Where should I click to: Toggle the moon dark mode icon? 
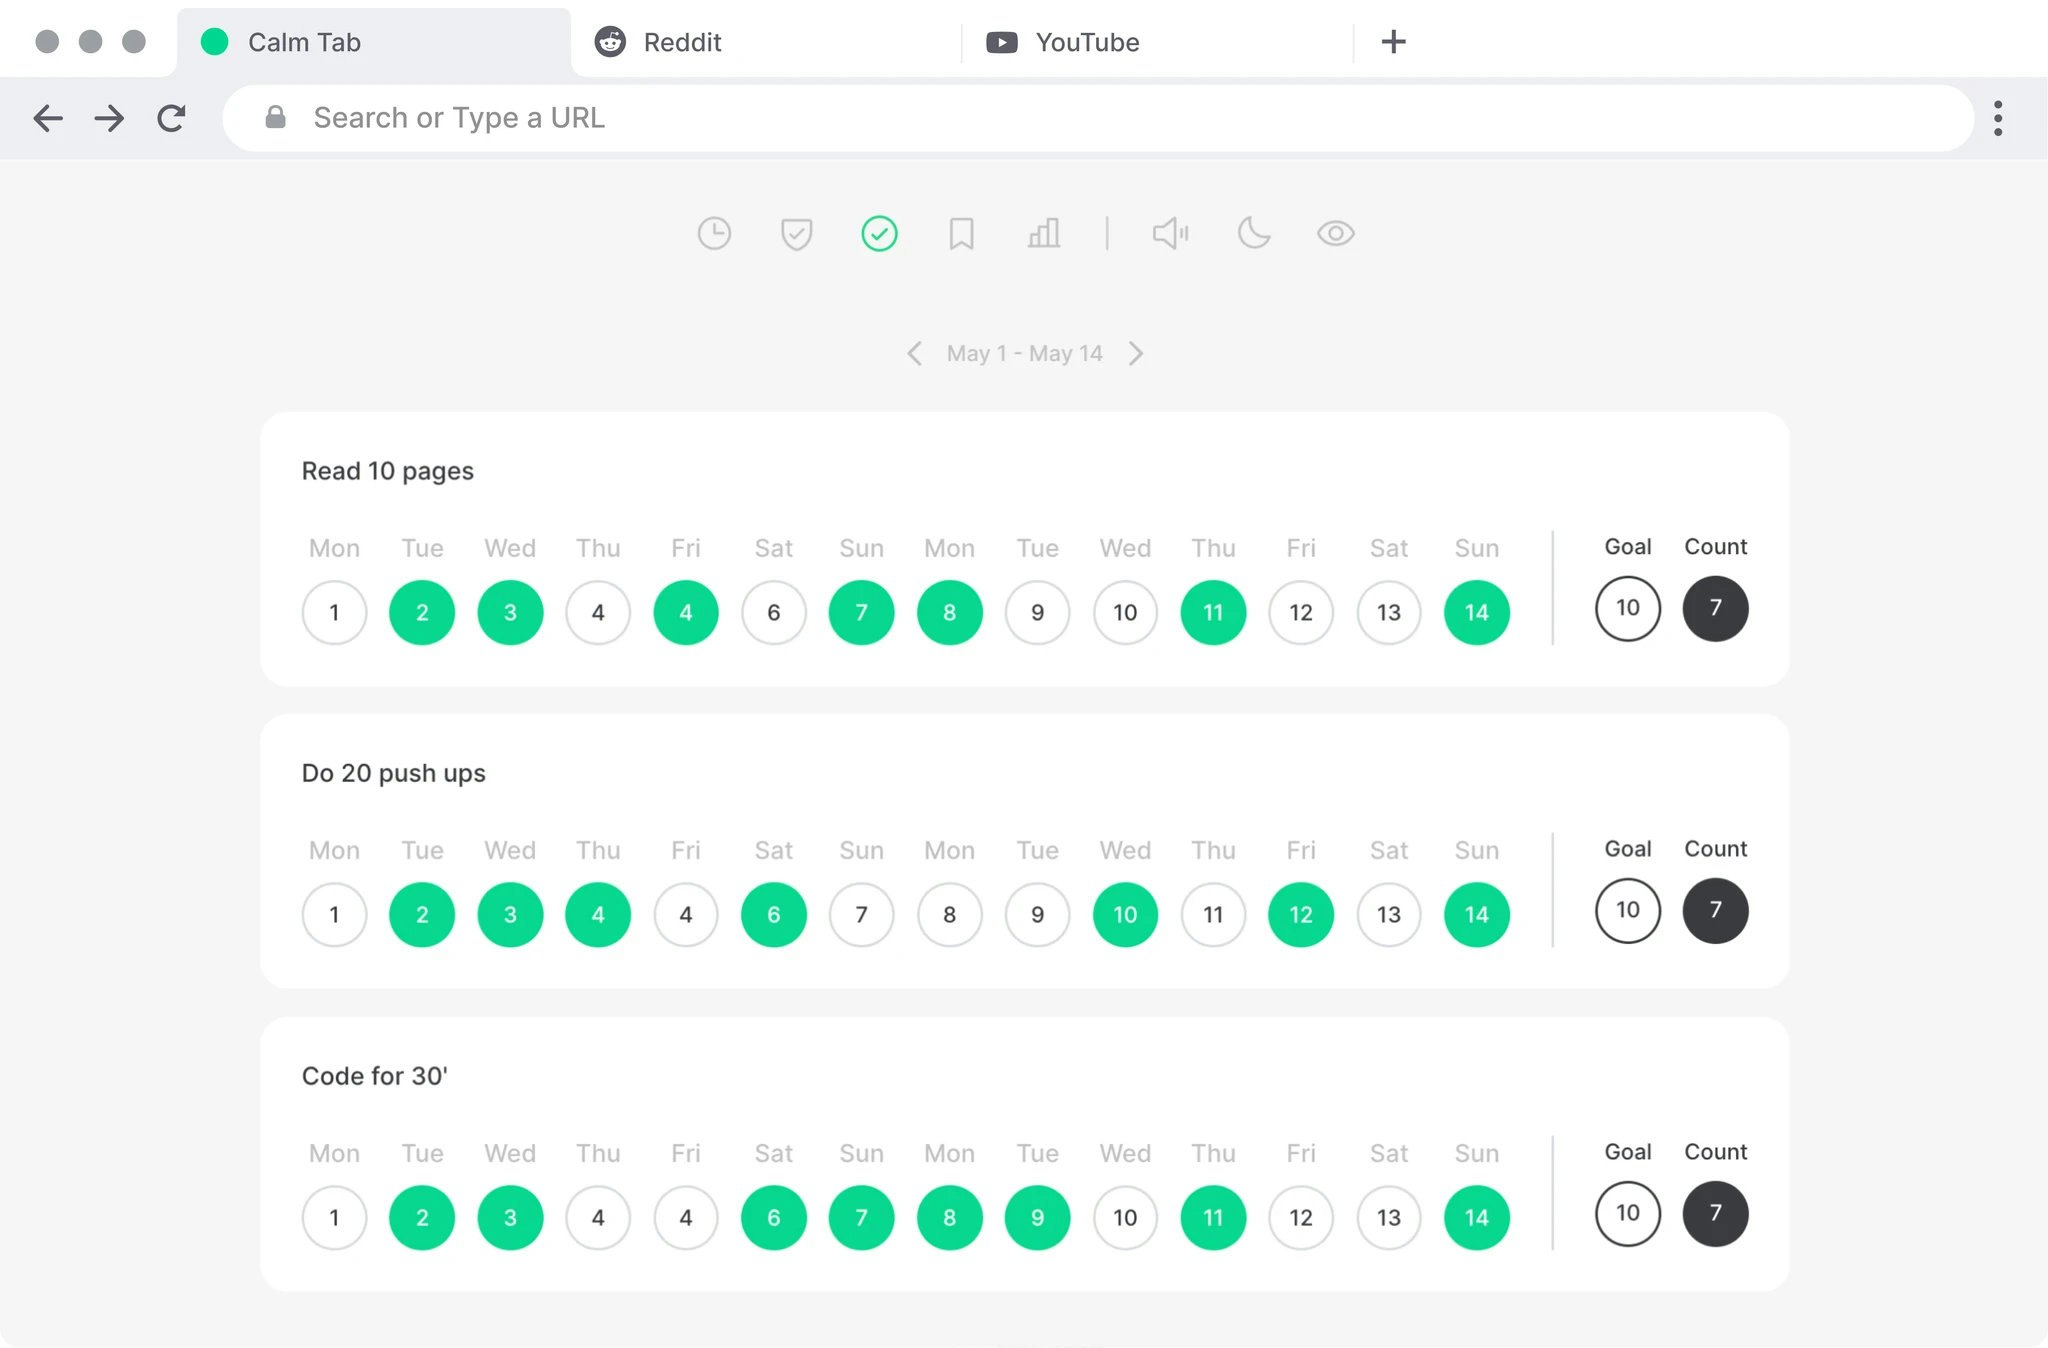tap(1253, 234)
